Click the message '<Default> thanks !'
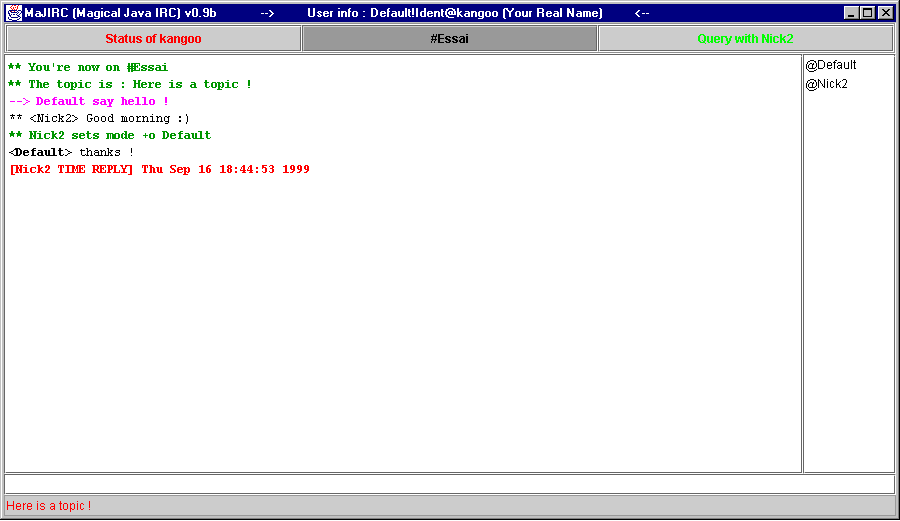 click(x=71, y=152)
